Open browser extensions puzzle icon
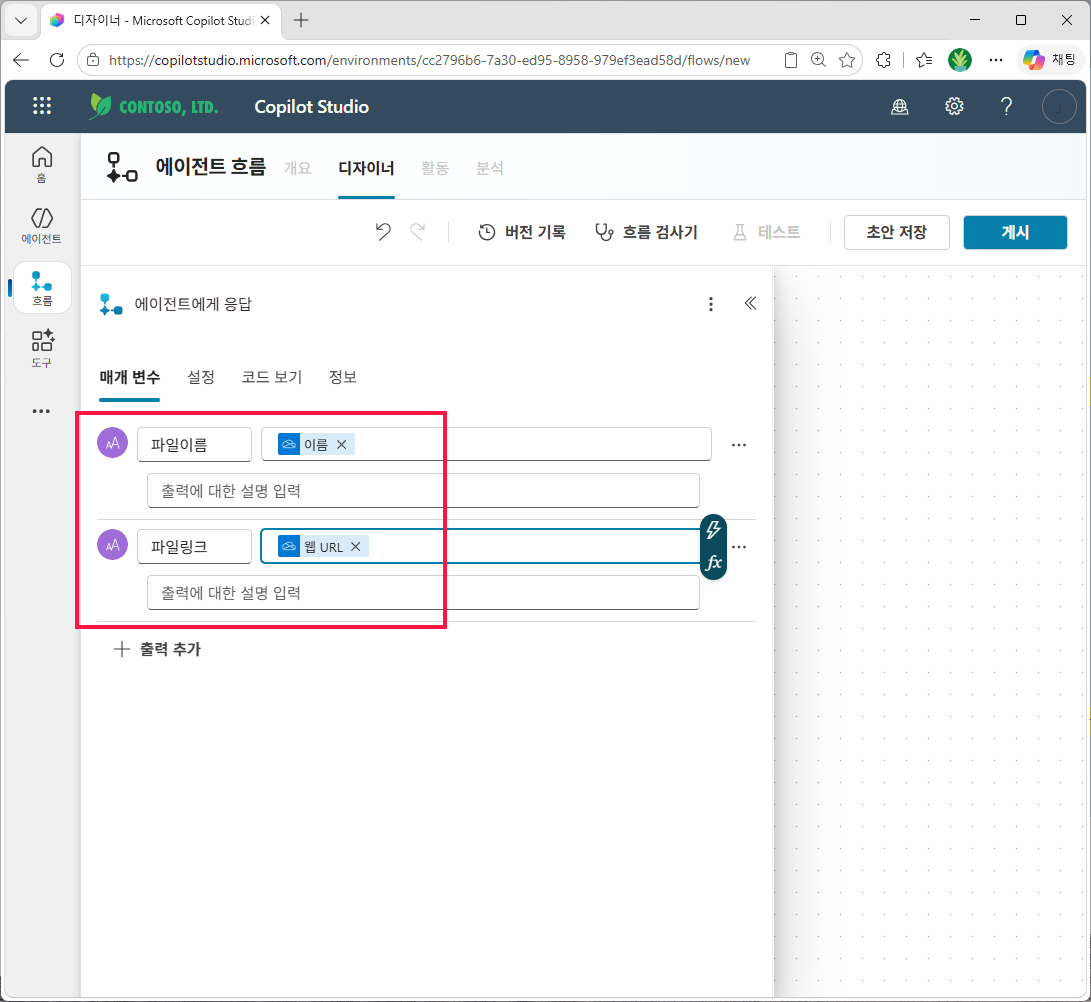This screenshot has height=1002, width=1091. coord(883,61)
